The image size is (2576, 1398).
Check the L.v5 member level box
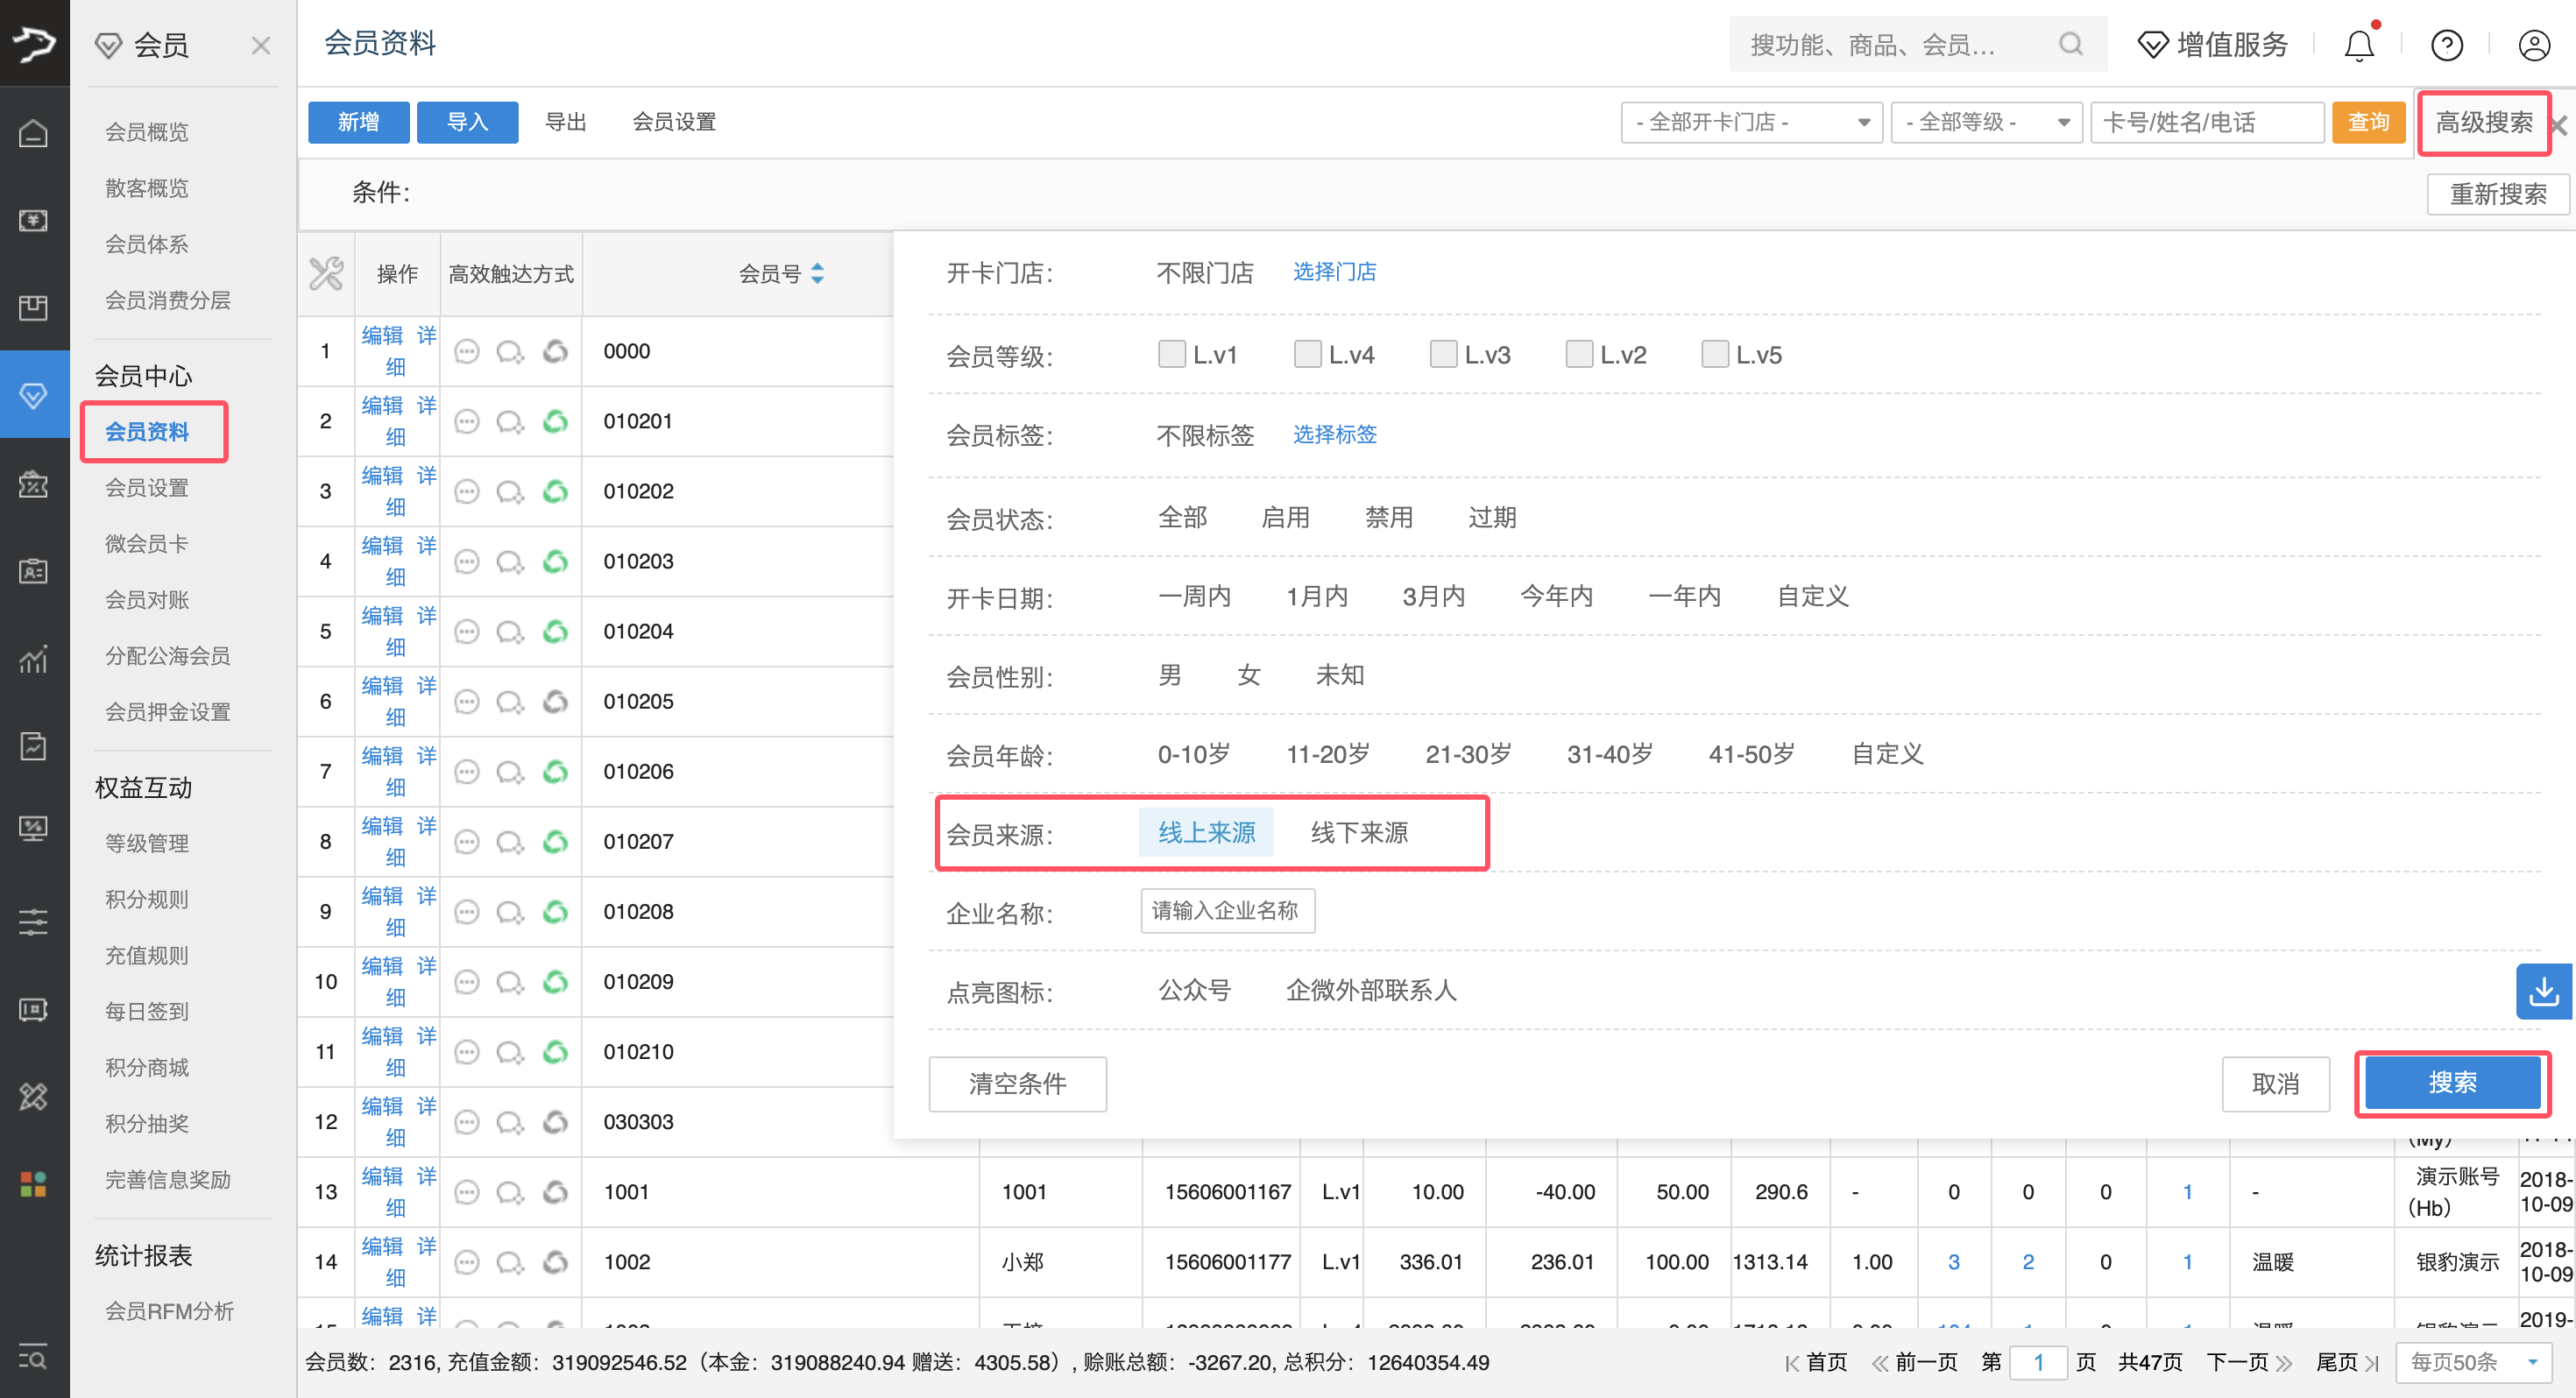pyautogui.click(x=1715, y=354)
